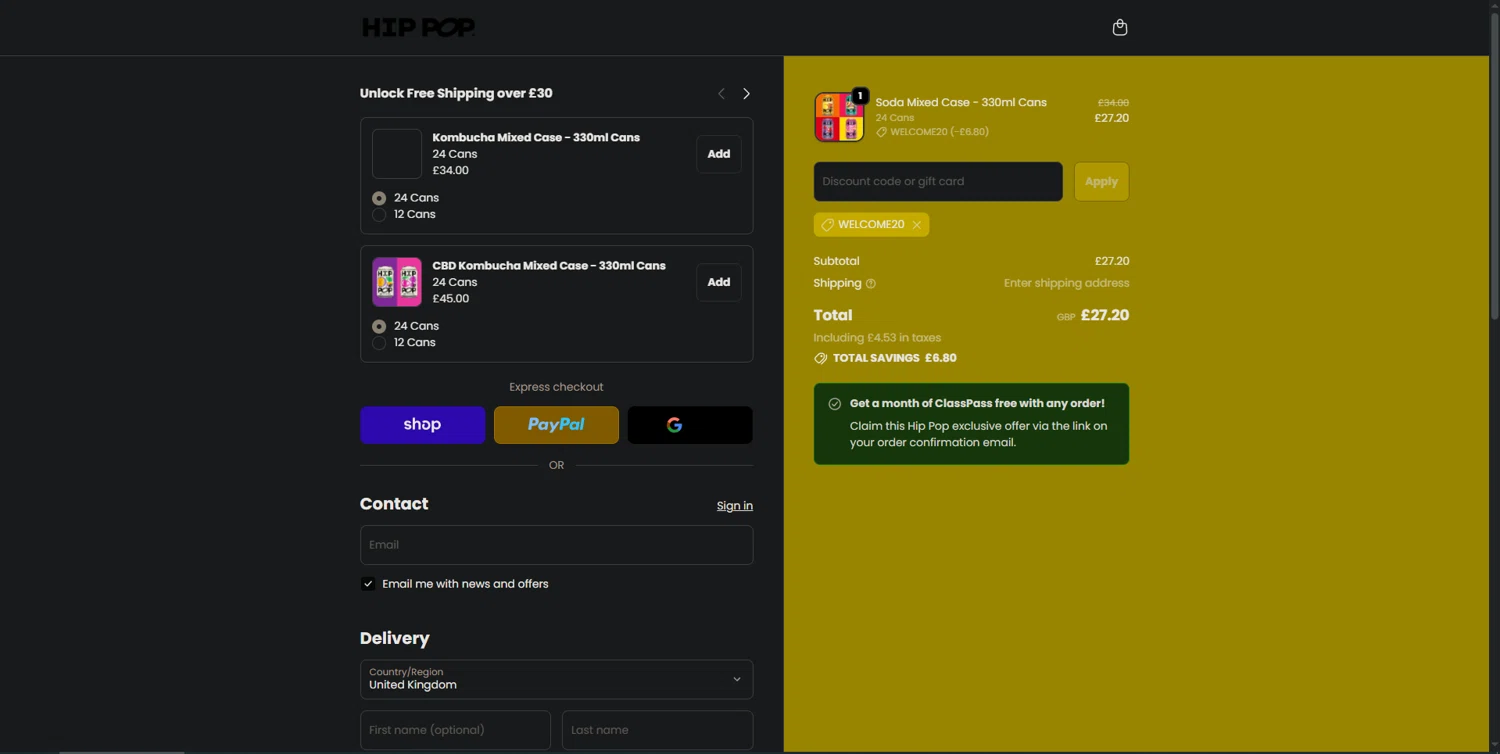Open the Country/Region dropdown
The image size is (1500, 754).
(556, 679)
